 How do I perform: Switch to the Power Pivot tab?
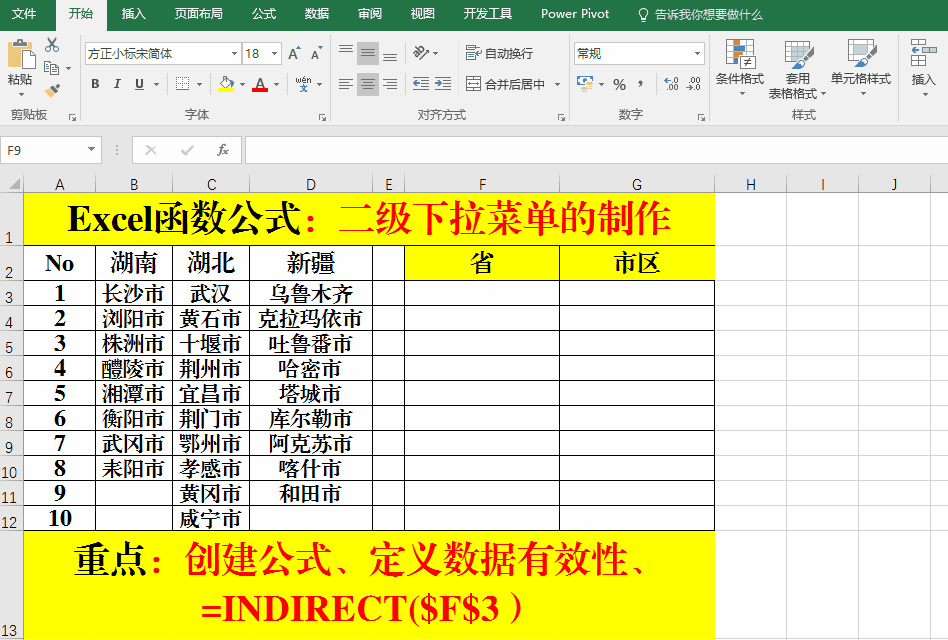pos(575,14)
